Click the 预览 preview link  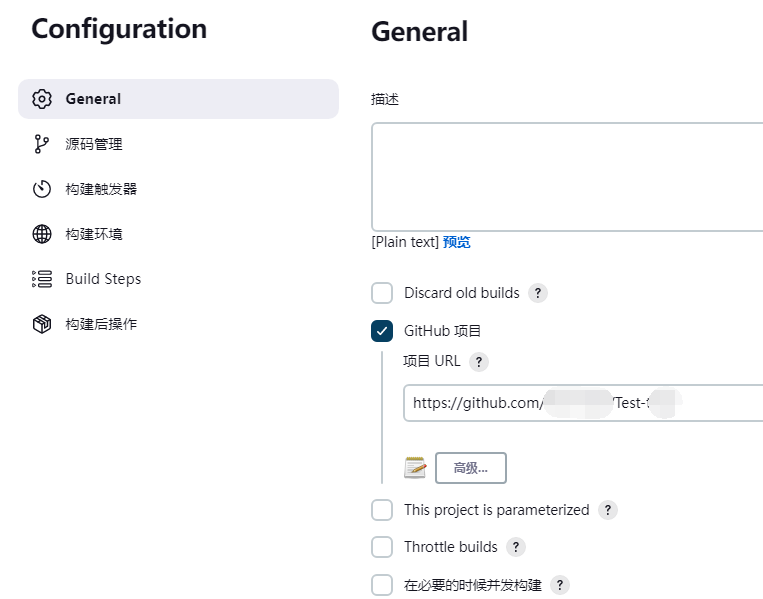tap(457, 242)
